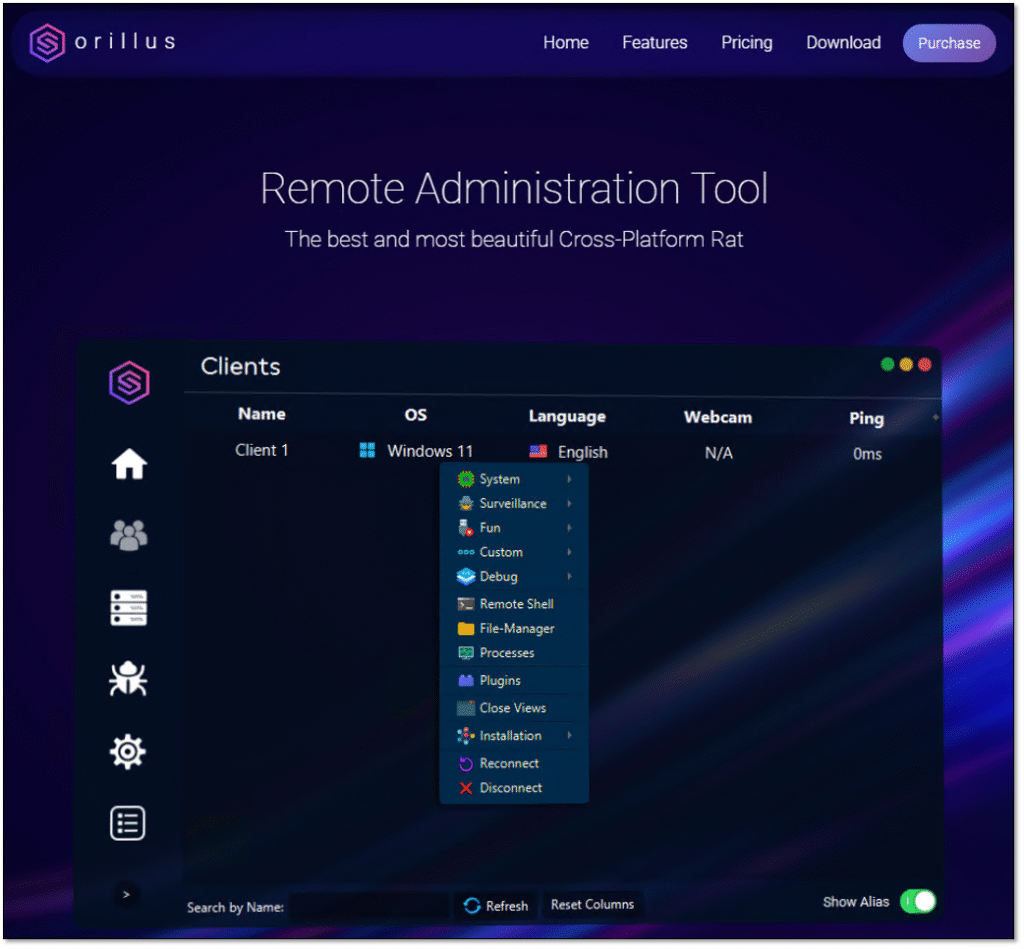Expand the Surveillance submenu
The height and width of the screenshot is (949, 1024).
coord(514,504)
